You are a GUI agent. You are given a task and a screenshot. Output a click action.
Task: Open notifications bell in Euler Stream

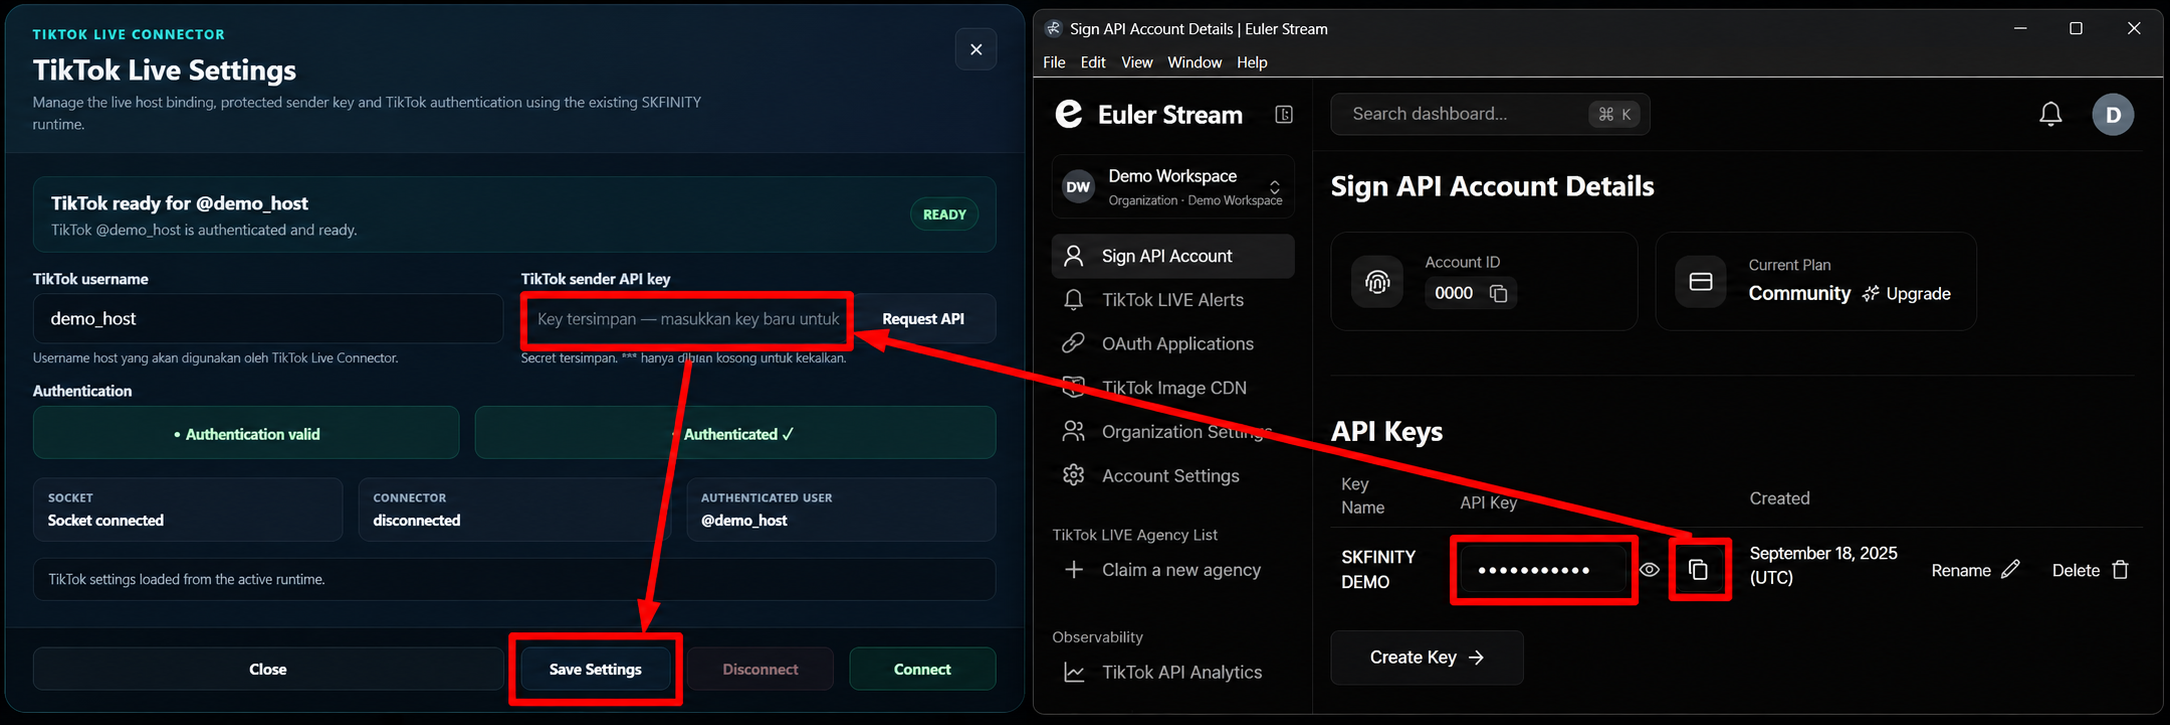(x=2050, y=114)
